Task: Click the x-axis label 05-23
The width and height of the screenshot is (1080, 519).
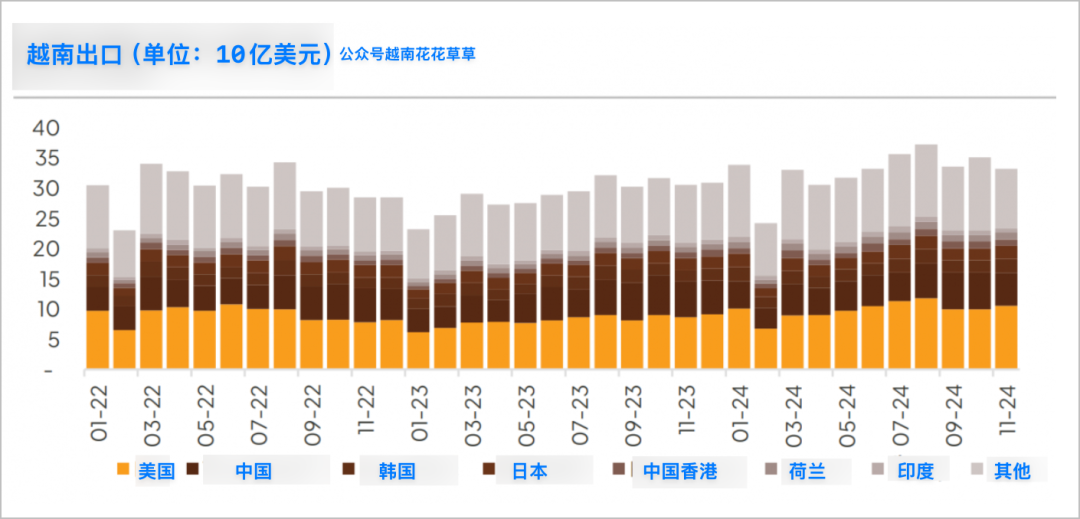Action: tap(525, 416)
